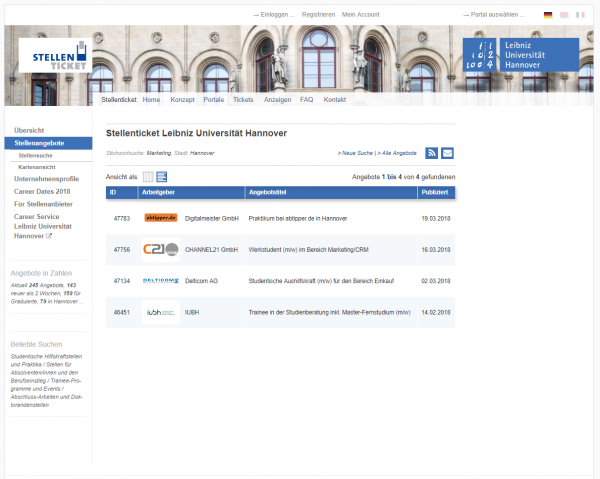Click employer name Delticom AG
The image size is (600, 479).
pyautogui.click(x=201, y=281)
